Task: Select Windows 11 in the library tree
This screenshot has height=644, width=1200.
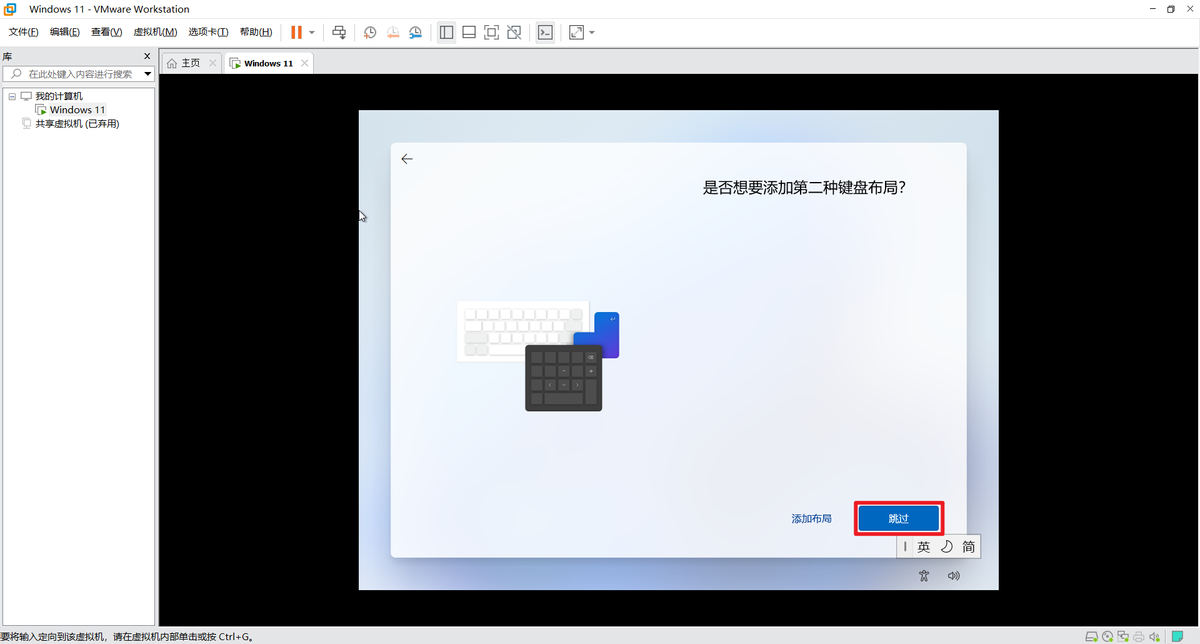Action: point(77,110)
